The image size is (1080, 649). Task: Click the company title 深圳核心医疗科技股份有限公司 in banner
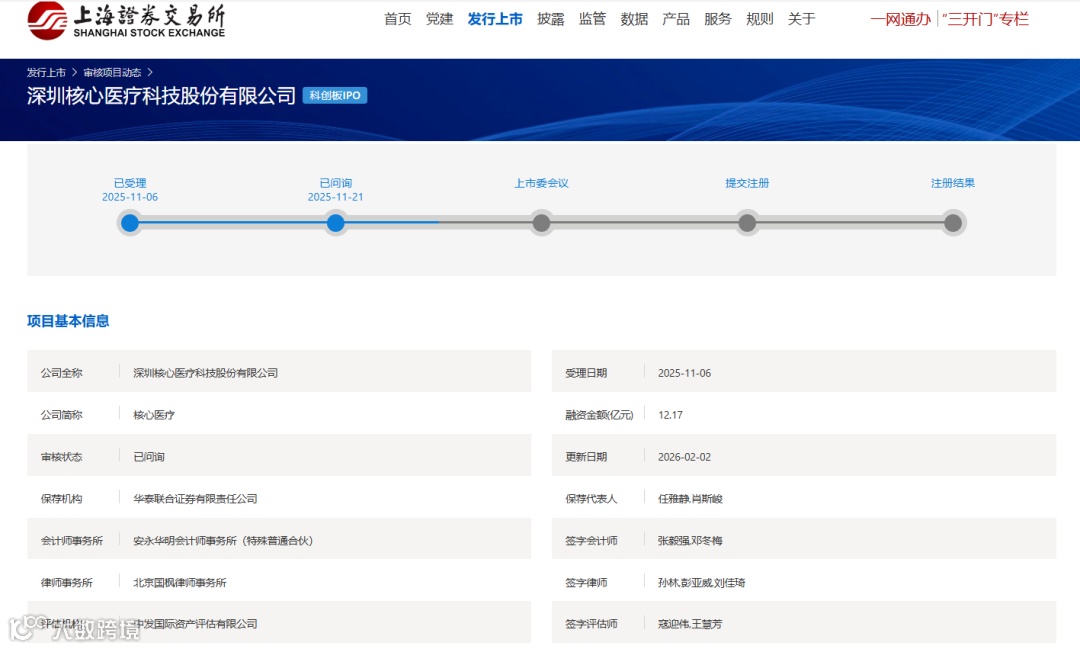[x=161, y=96]
